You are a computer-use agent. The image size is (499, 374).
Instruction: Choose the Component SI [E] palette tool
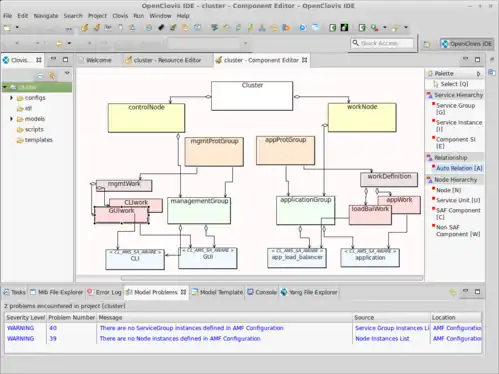click(x=454, y=143)
